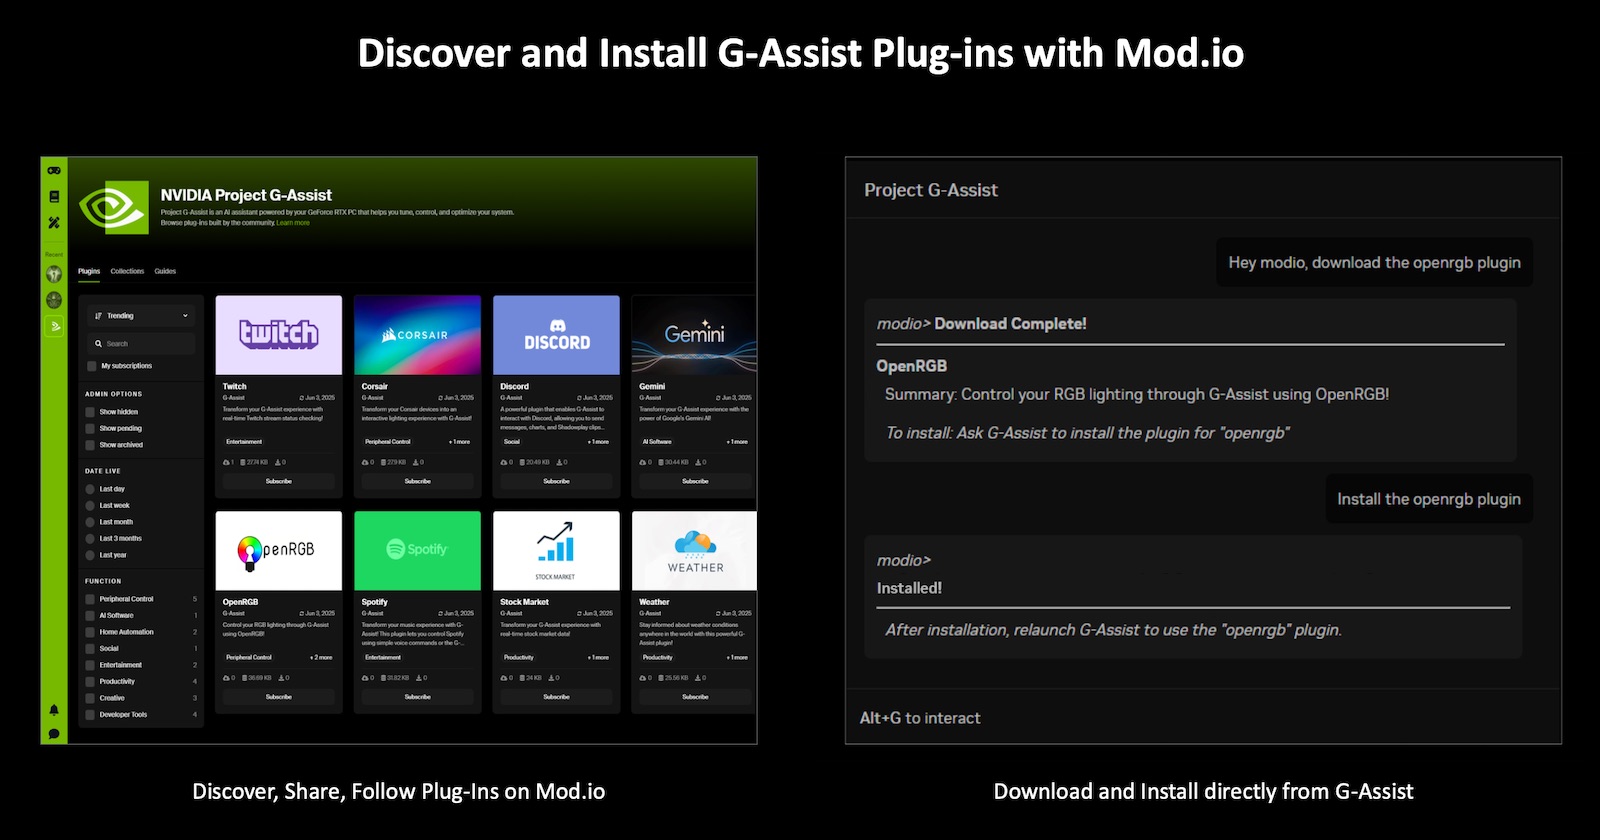Screen dimensions: 1600x840
Task: Click the subscribers icon on Spotify card
Action: 365,678
